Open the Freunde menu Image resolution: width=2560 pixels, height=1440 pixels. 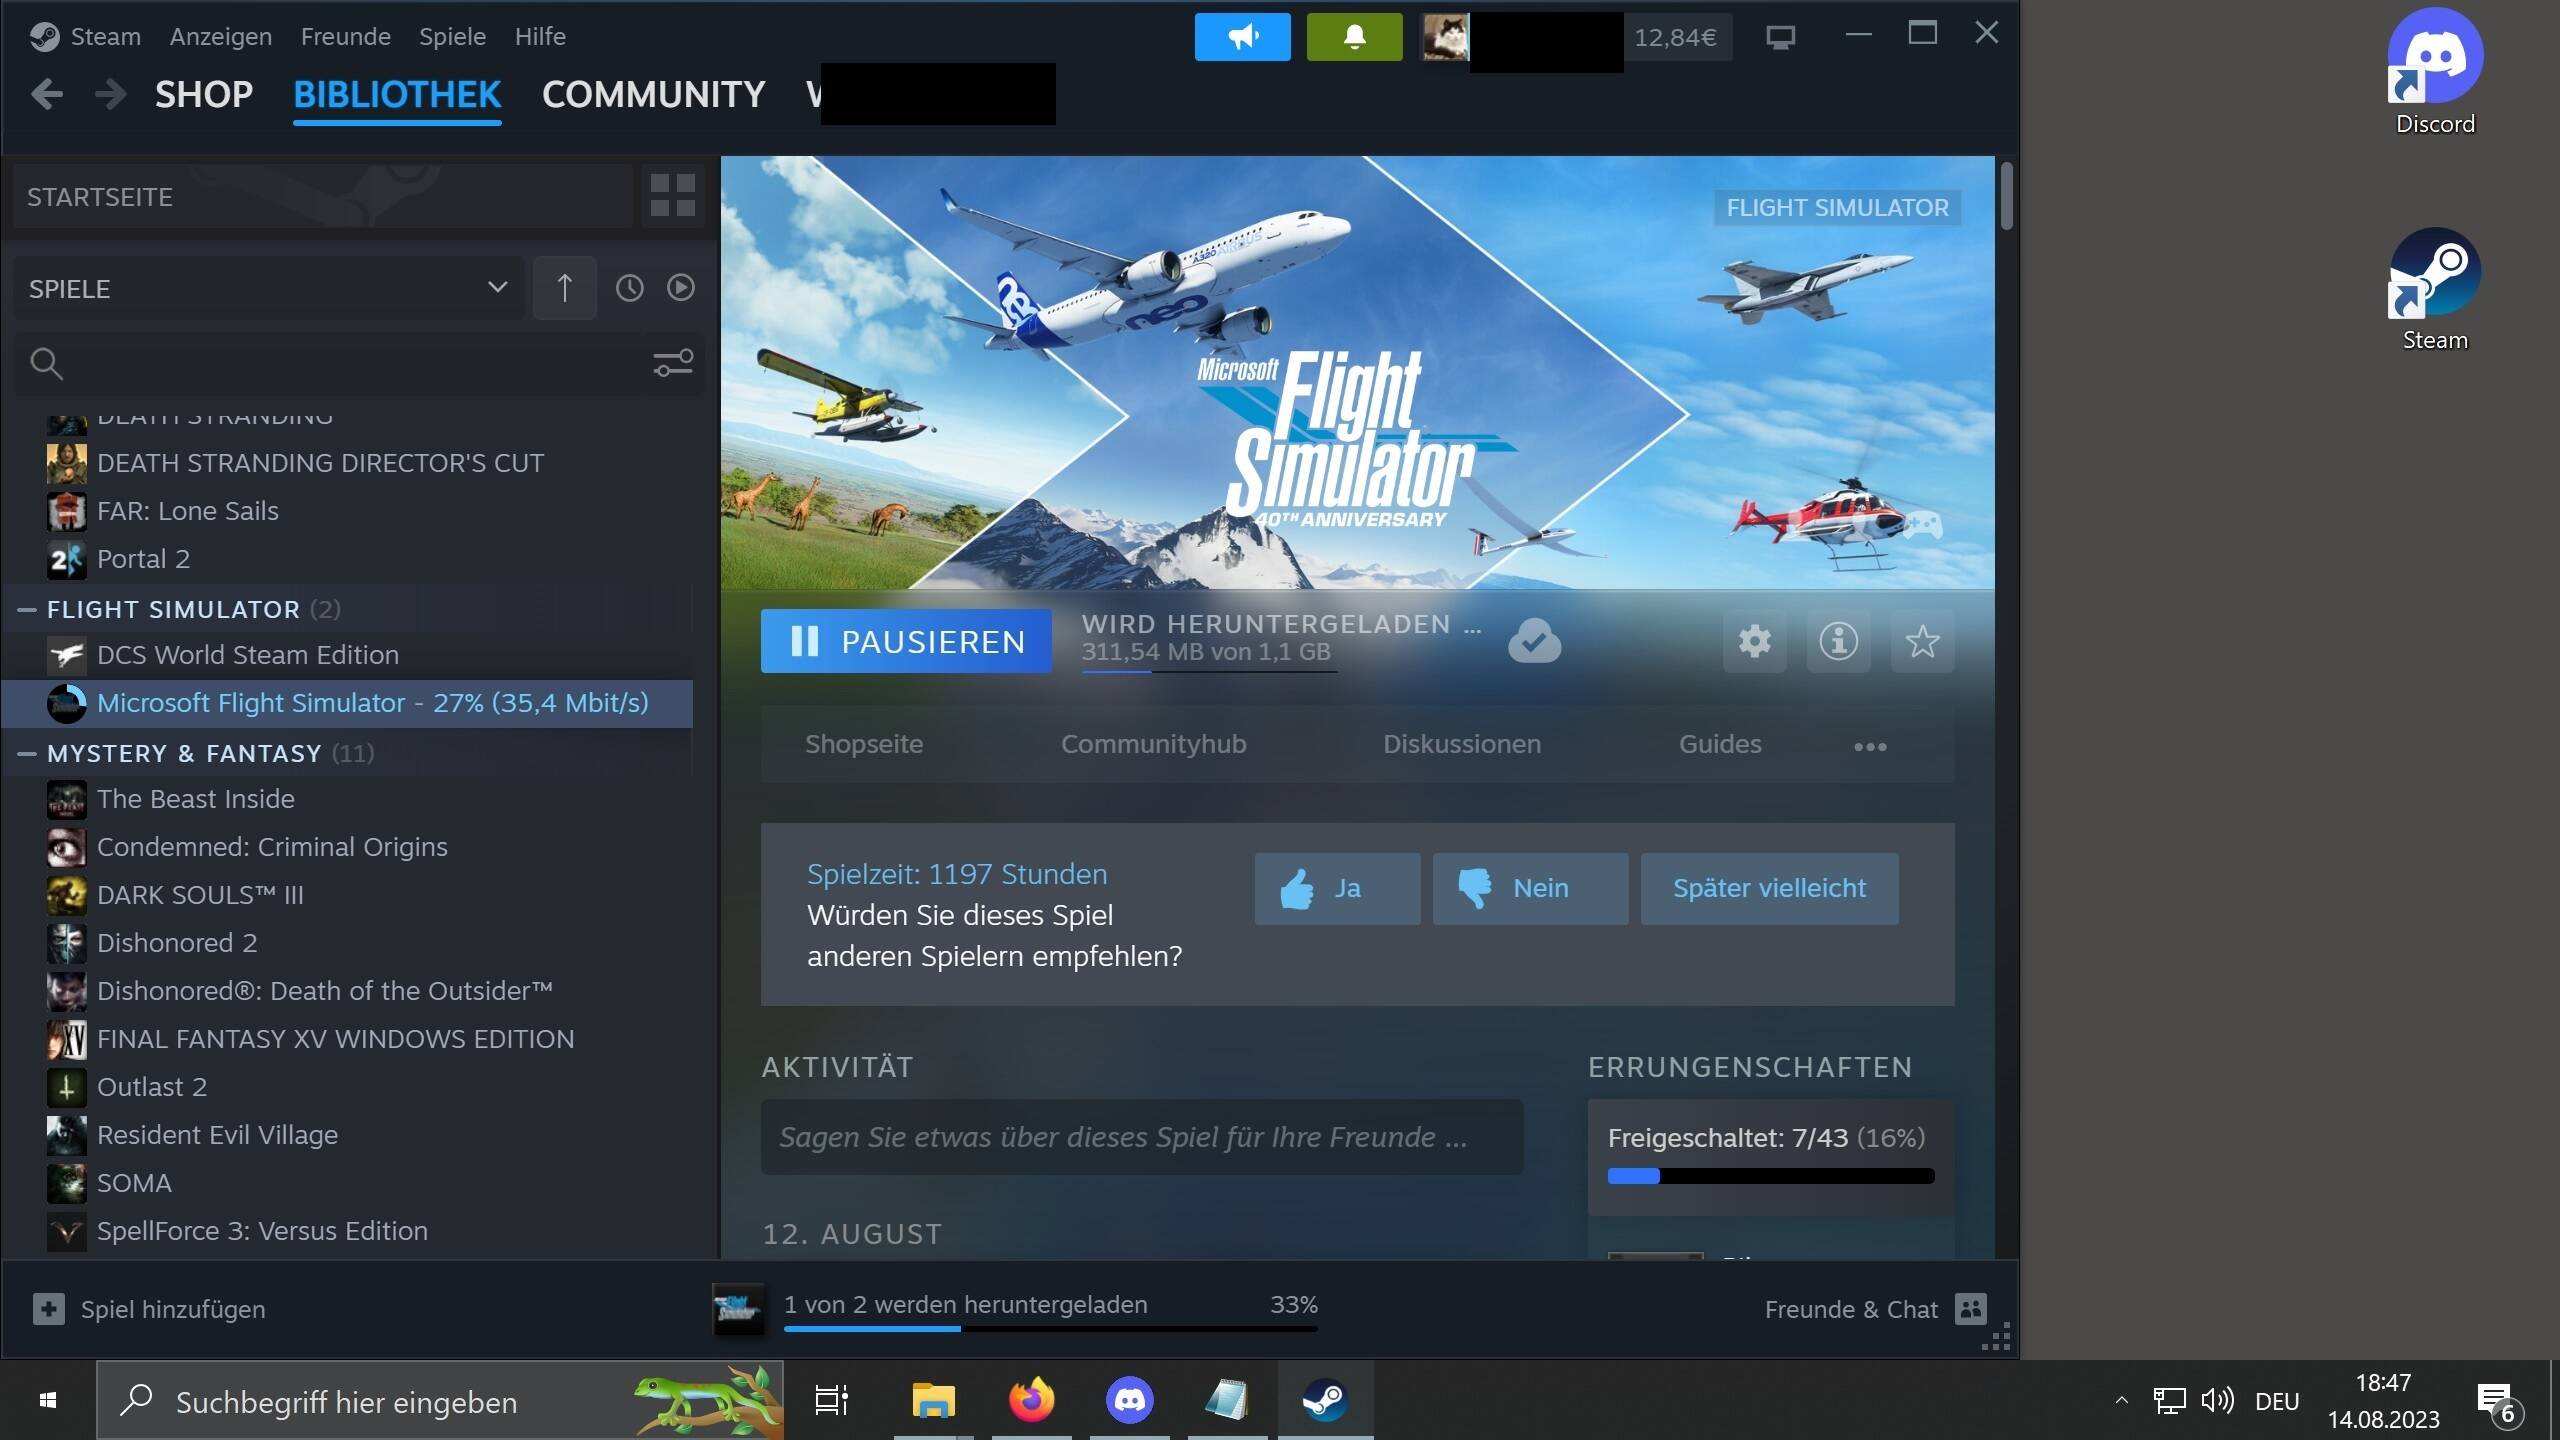pyautogui.click(x=345, y=37)
